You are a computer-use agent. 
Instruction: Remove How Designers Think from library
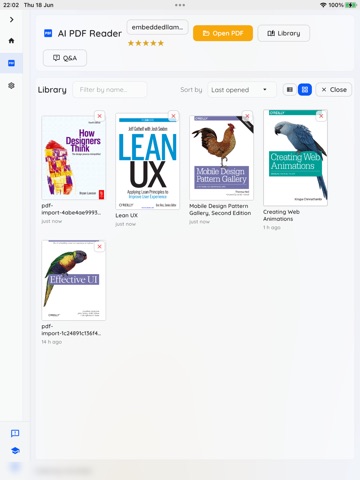(x=99, y=116)
